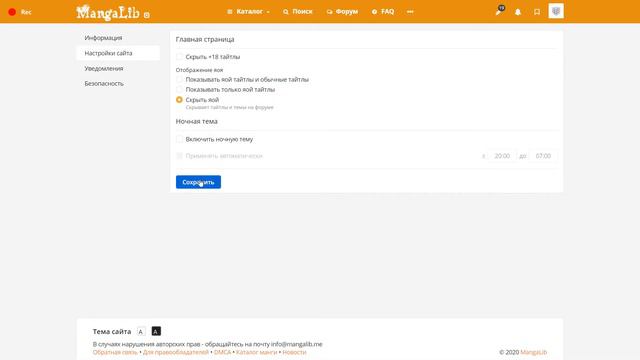Open the key icon with badge
Image resolution: width=640 pixels, height=360 pixels.
point(500,11)
